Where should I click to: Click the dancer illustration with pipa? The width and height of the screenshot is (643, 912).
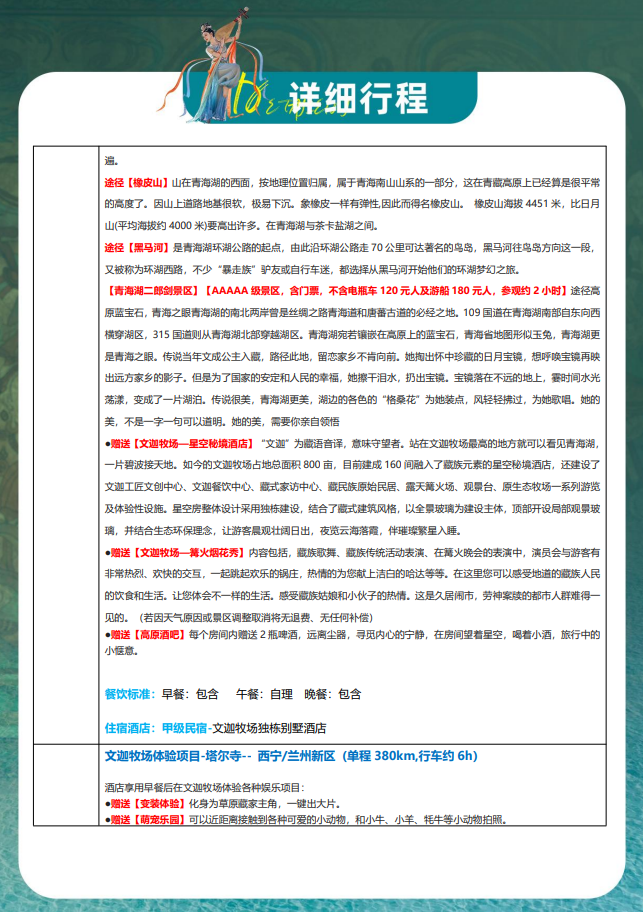(216, 64)
